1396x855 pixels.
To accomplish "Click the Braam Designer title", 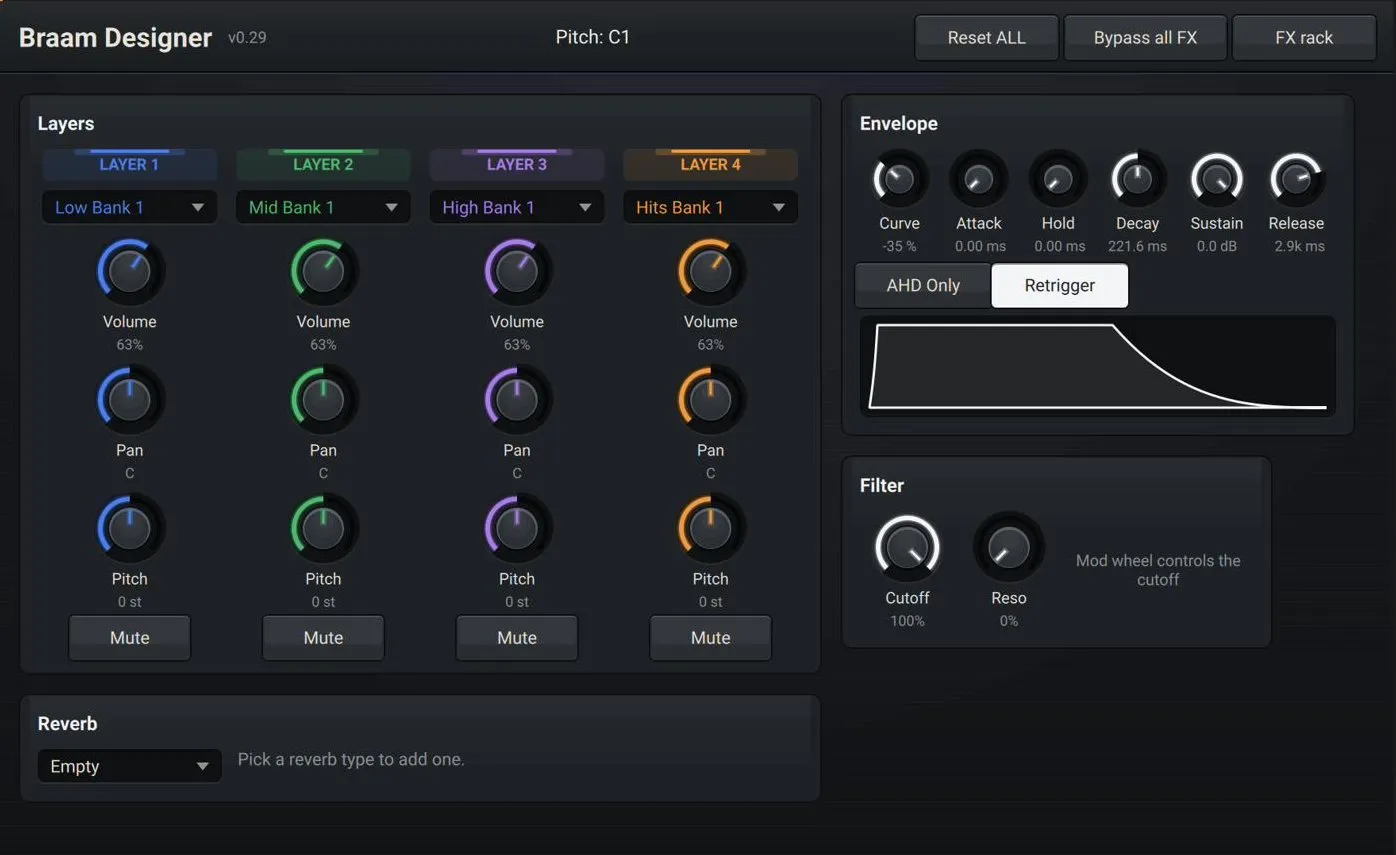I will [x=116, y=38].
